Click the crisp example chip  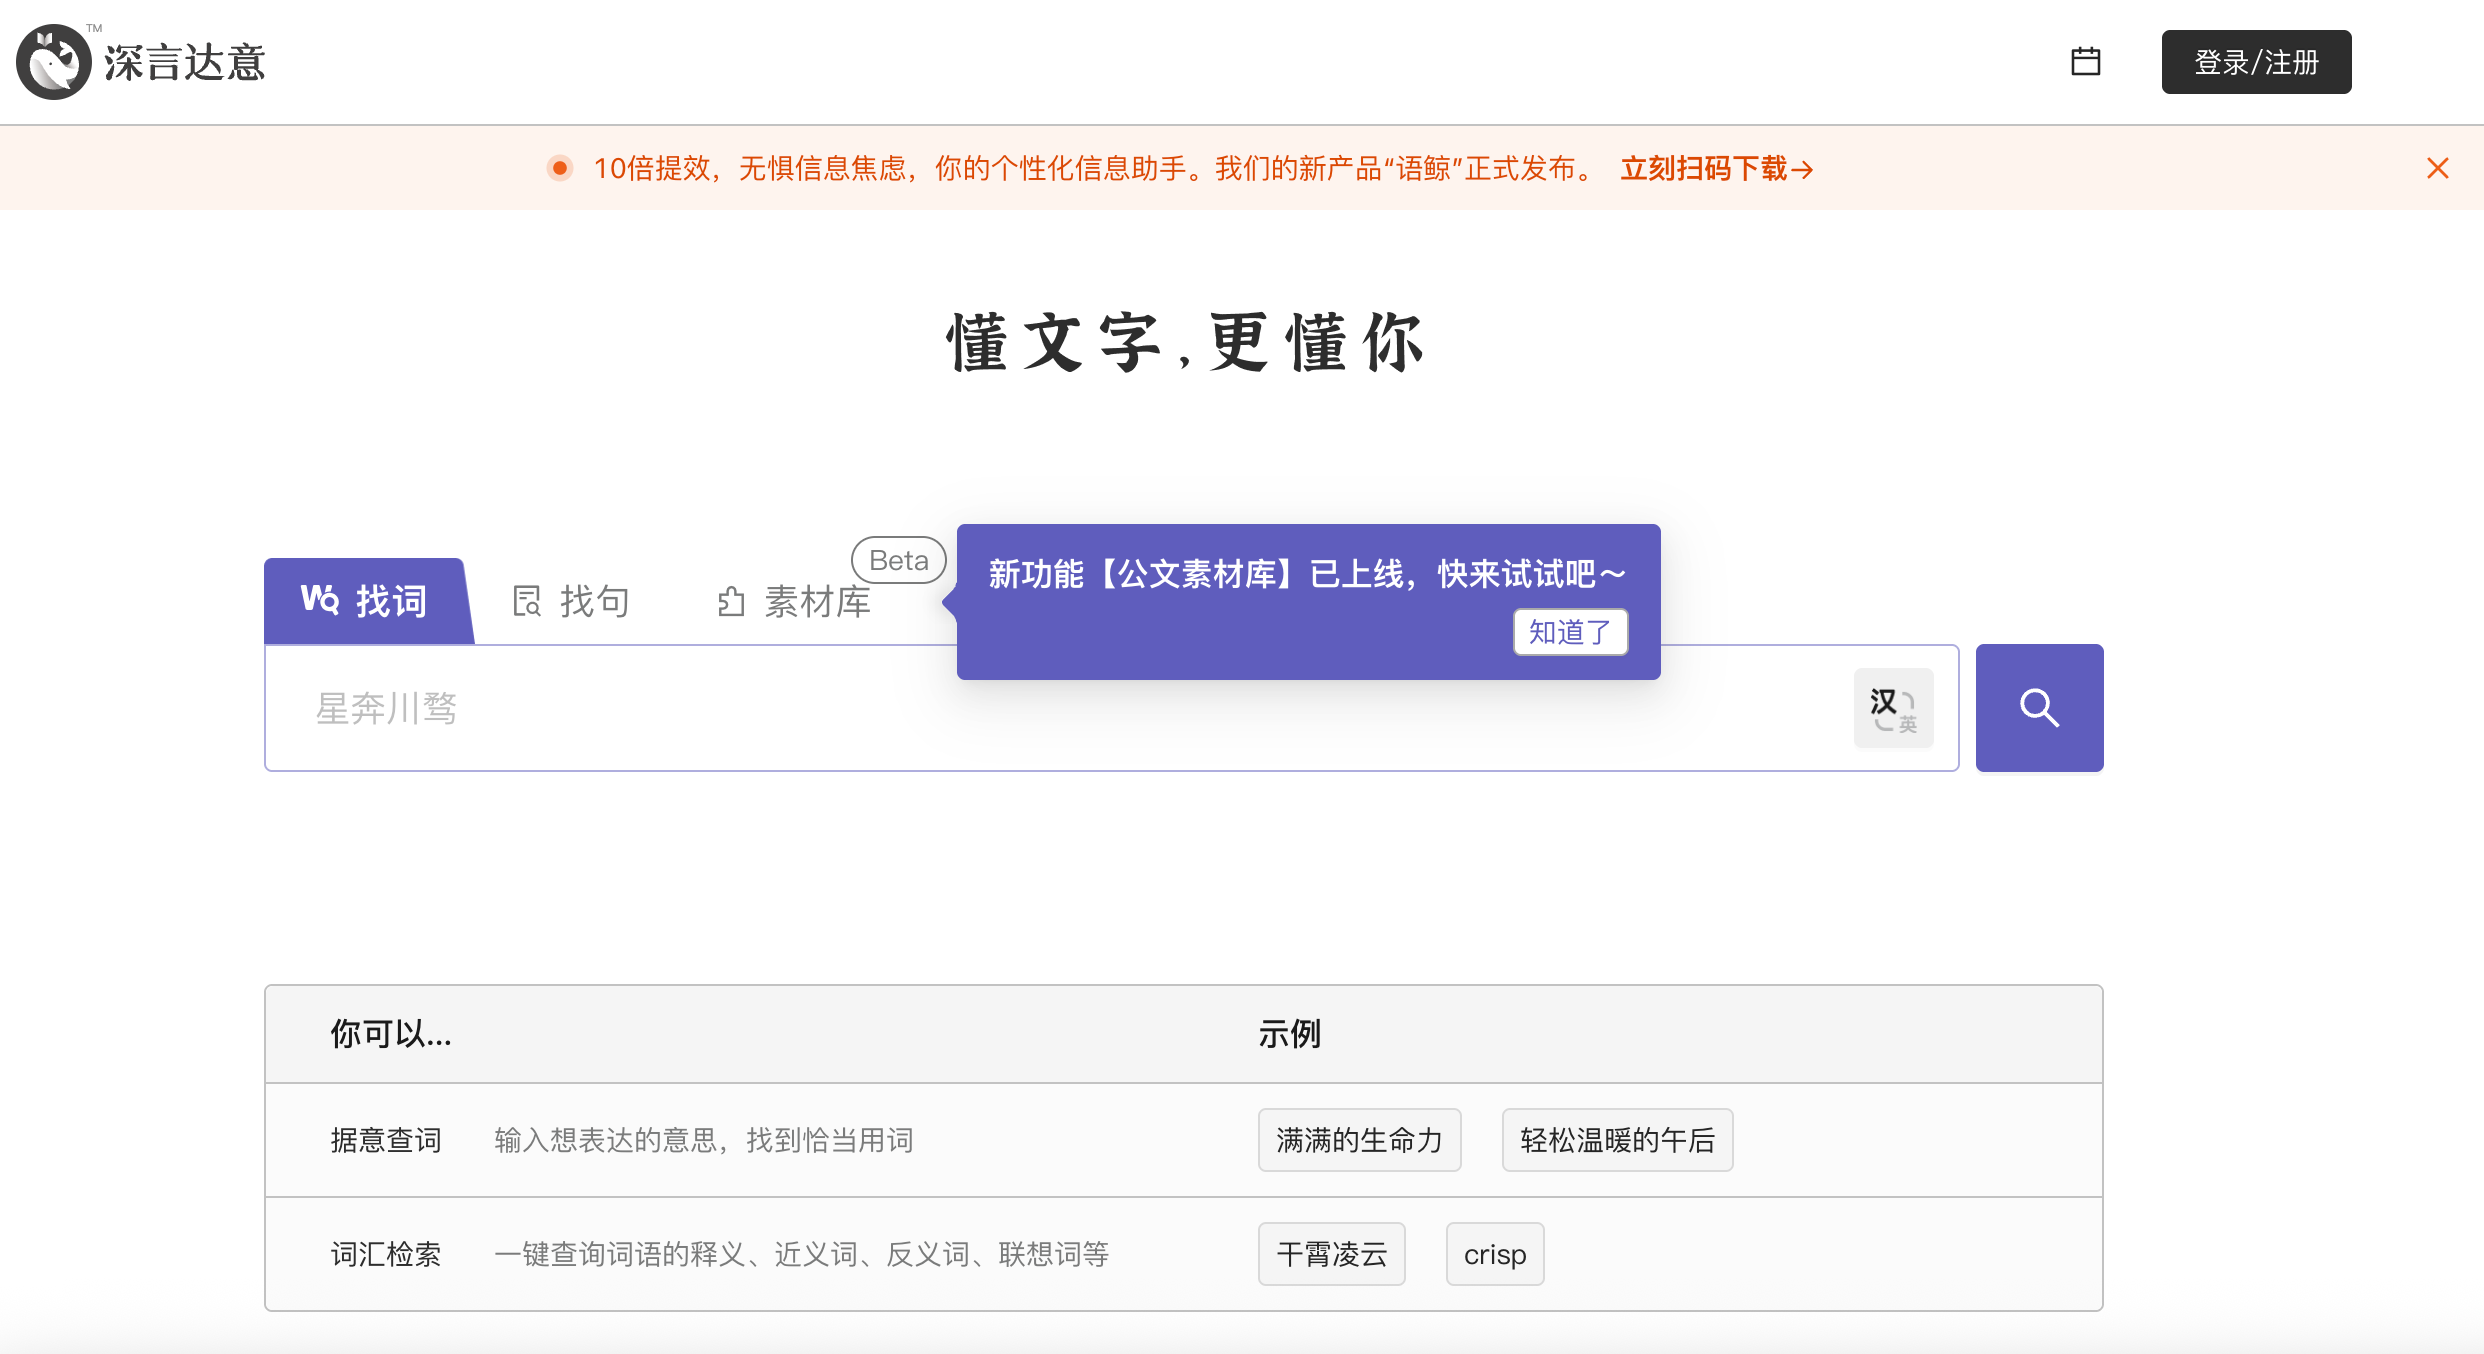1494,1253
